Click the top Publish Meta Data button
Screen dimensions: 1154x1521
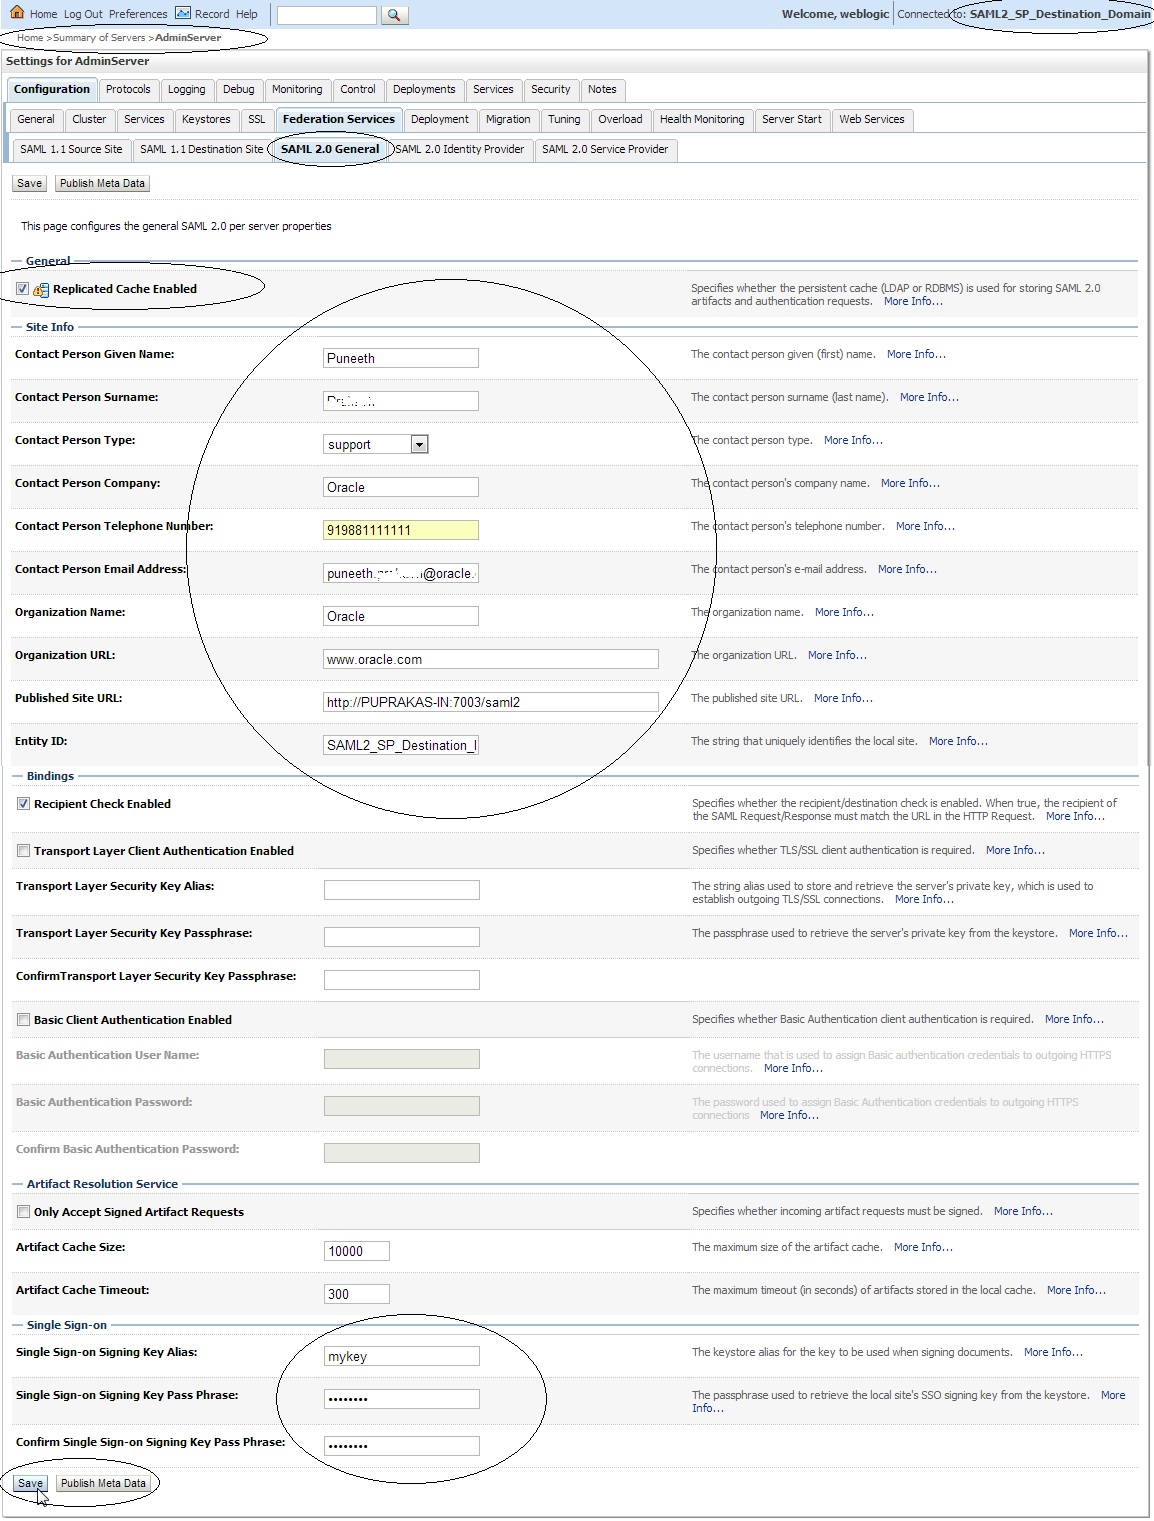102,183
